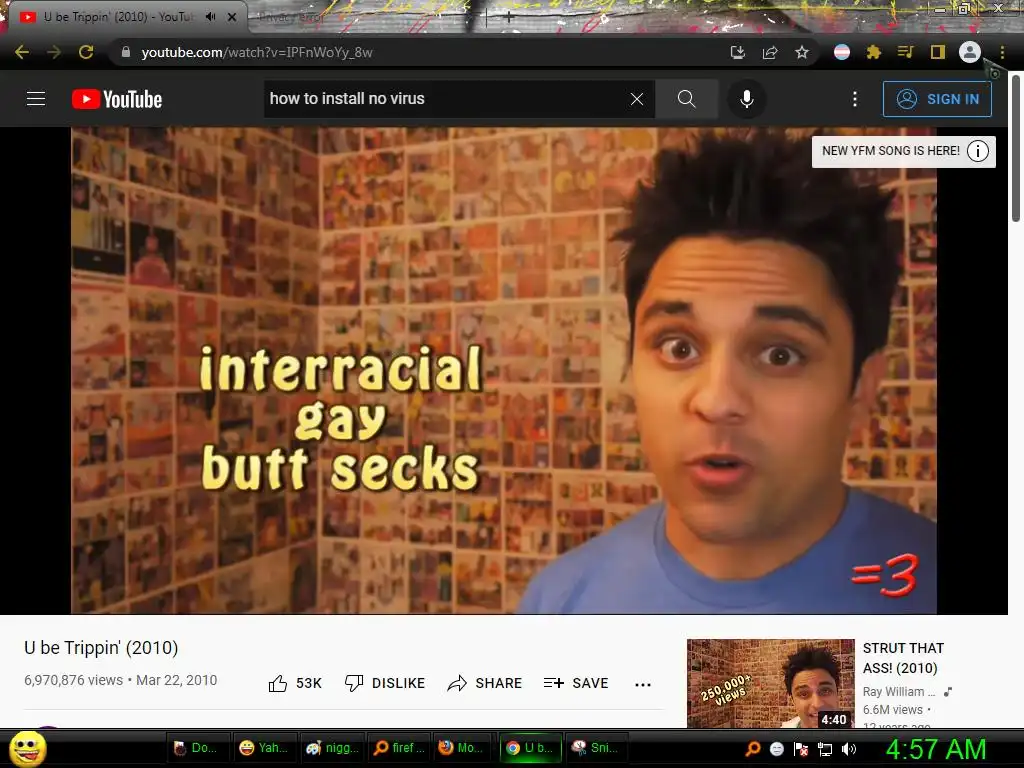Click the address bar URL
The height and width of the screenshot is (768, 1024).
(257, 52)
